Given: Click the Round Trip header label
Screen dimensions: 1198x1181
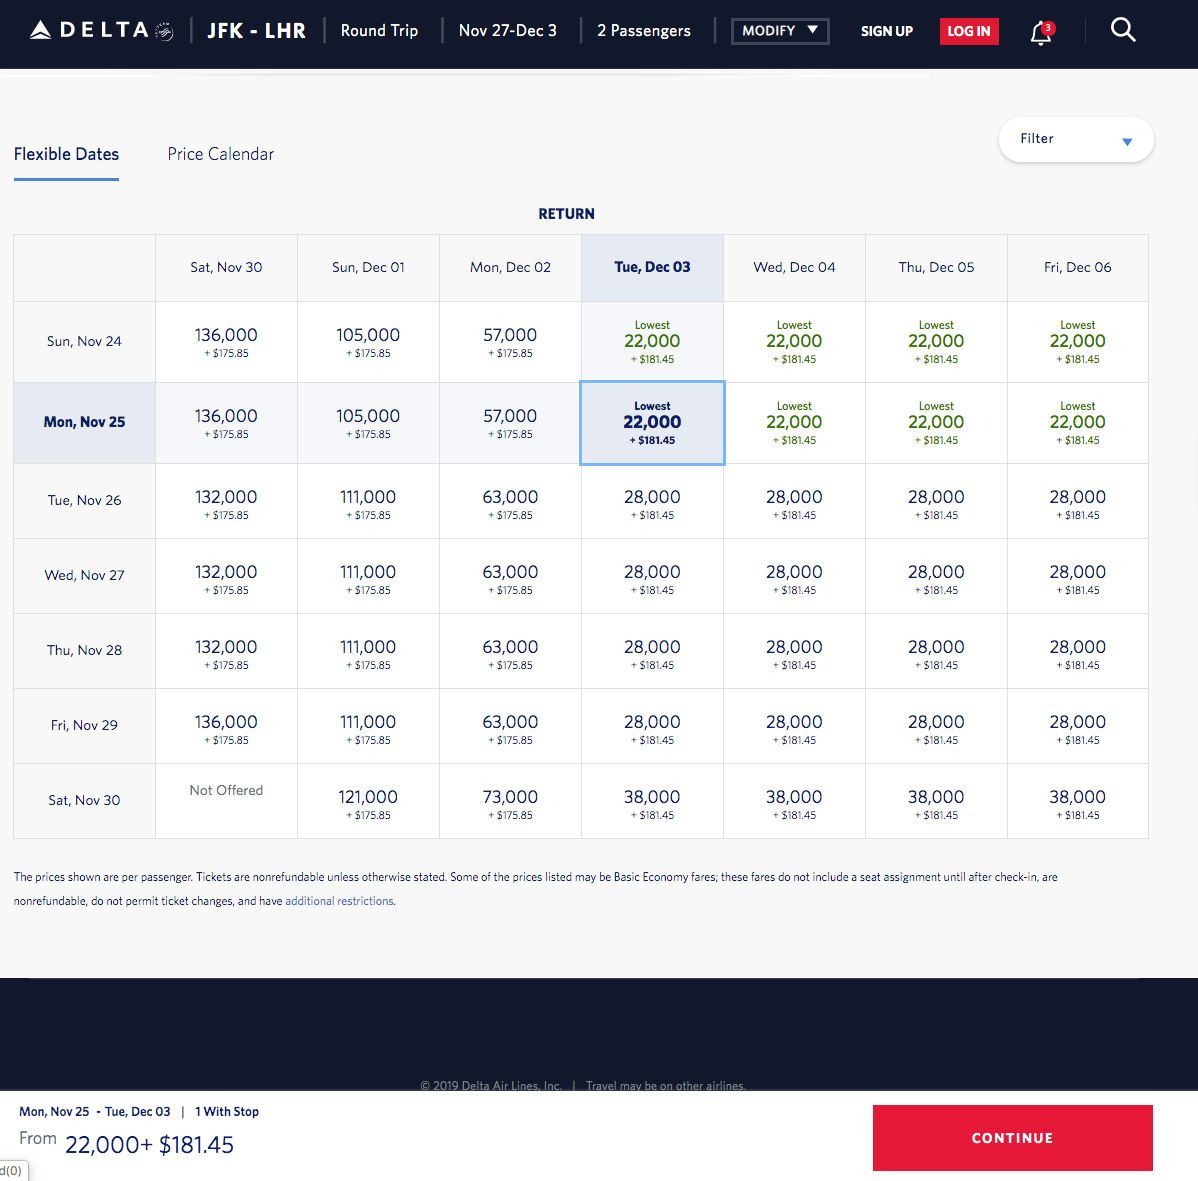Looking at the screenshot, I should click(379, 31).
